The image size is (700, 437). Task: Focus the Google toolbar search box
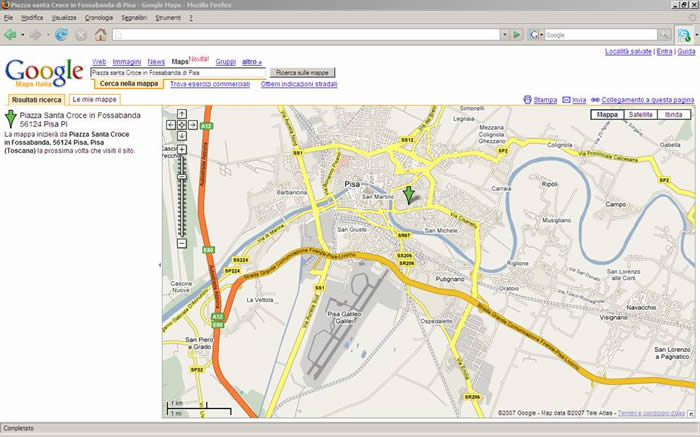(x=600, y=35)
